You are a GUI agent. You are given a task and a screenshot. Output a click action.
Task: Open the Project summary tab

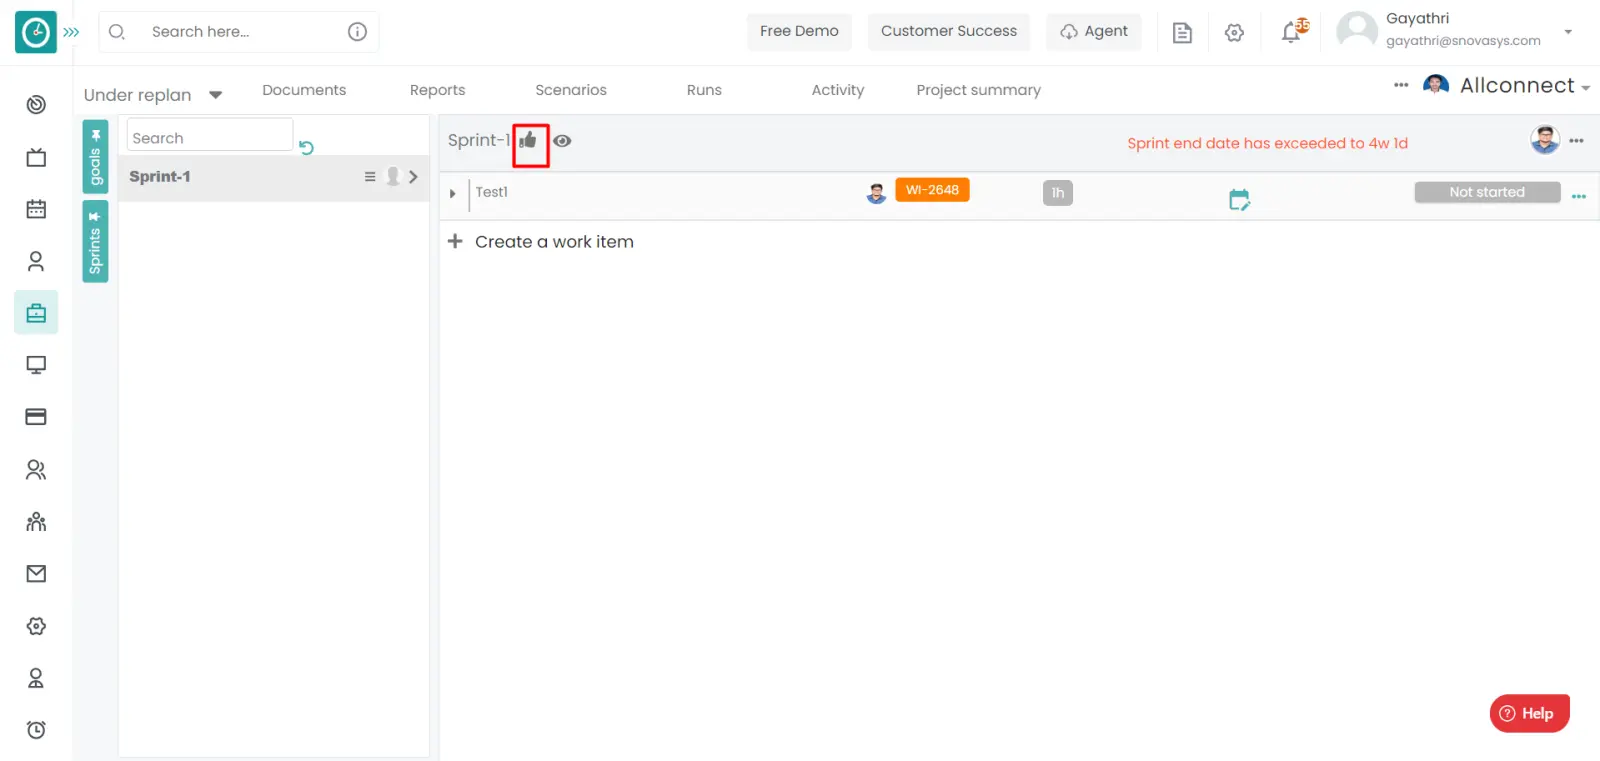pos(978,90)
